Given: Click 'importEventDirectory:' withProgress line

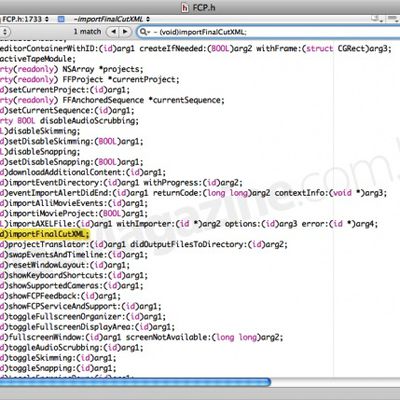Looking at the screenshot, I should click(x=121, y=183).
